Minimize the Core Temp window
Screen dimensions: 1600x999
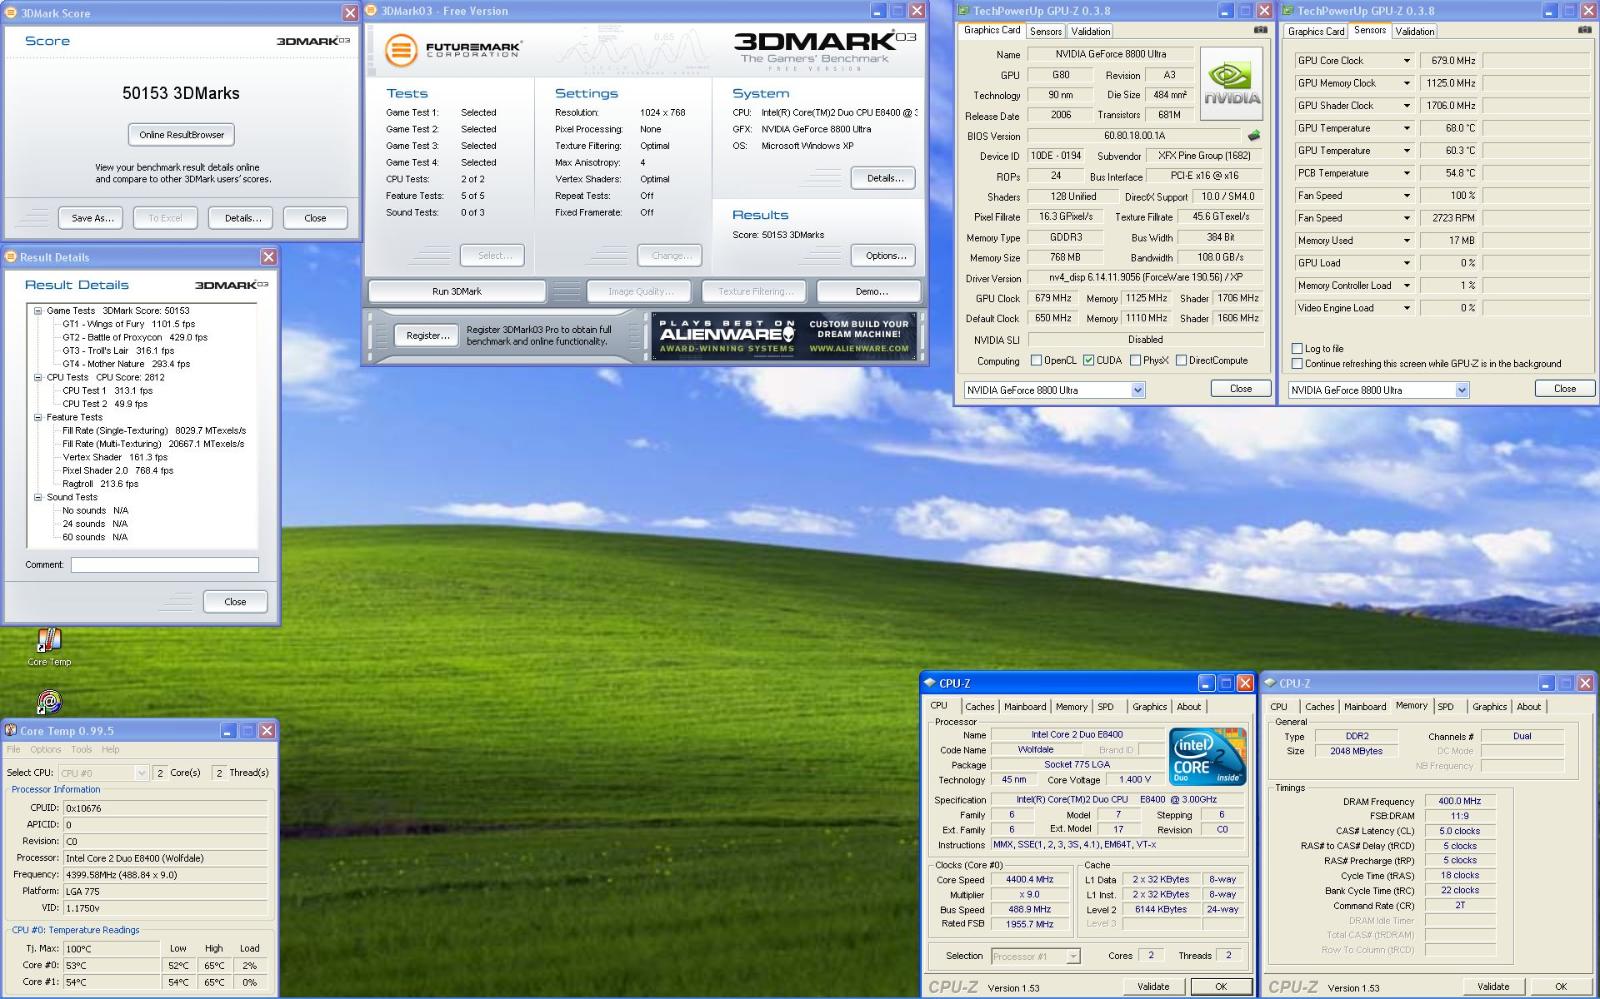pos(228,731)
